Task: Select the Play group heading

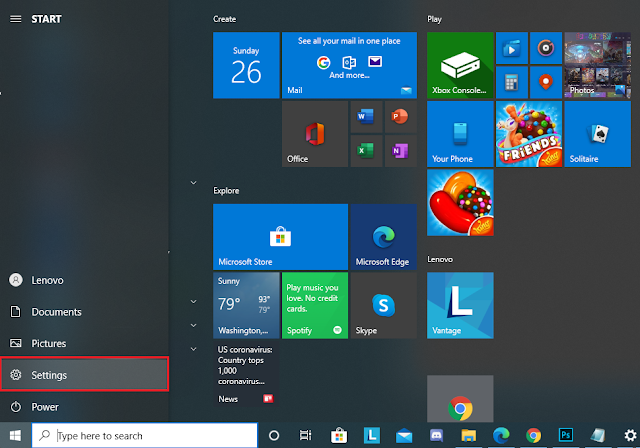Action: click(x=434, y=19)
